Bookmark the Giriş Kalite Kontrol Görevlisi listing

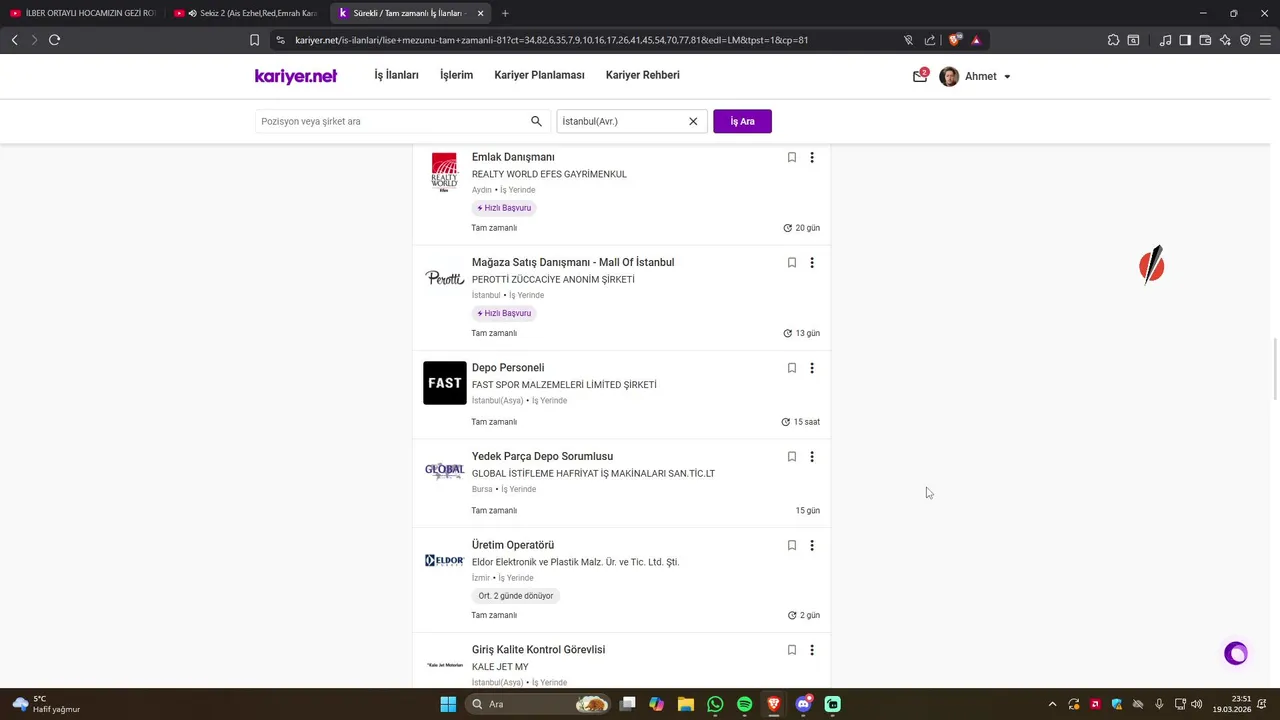[791, 649]
